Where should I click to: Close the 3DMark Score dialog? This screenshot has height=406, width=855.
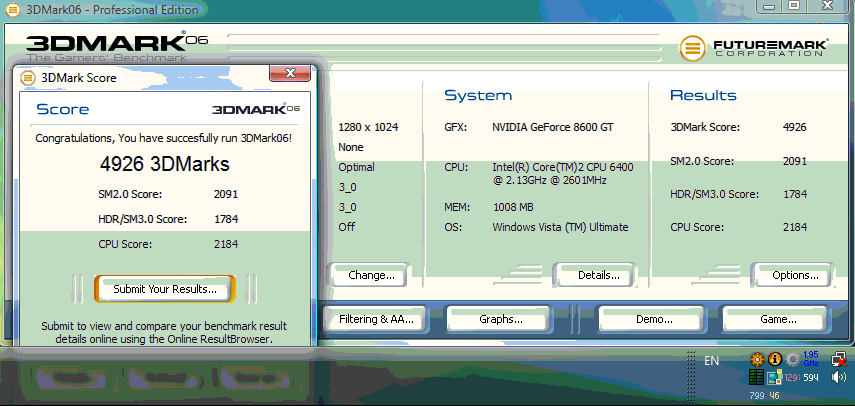[290, 73]
